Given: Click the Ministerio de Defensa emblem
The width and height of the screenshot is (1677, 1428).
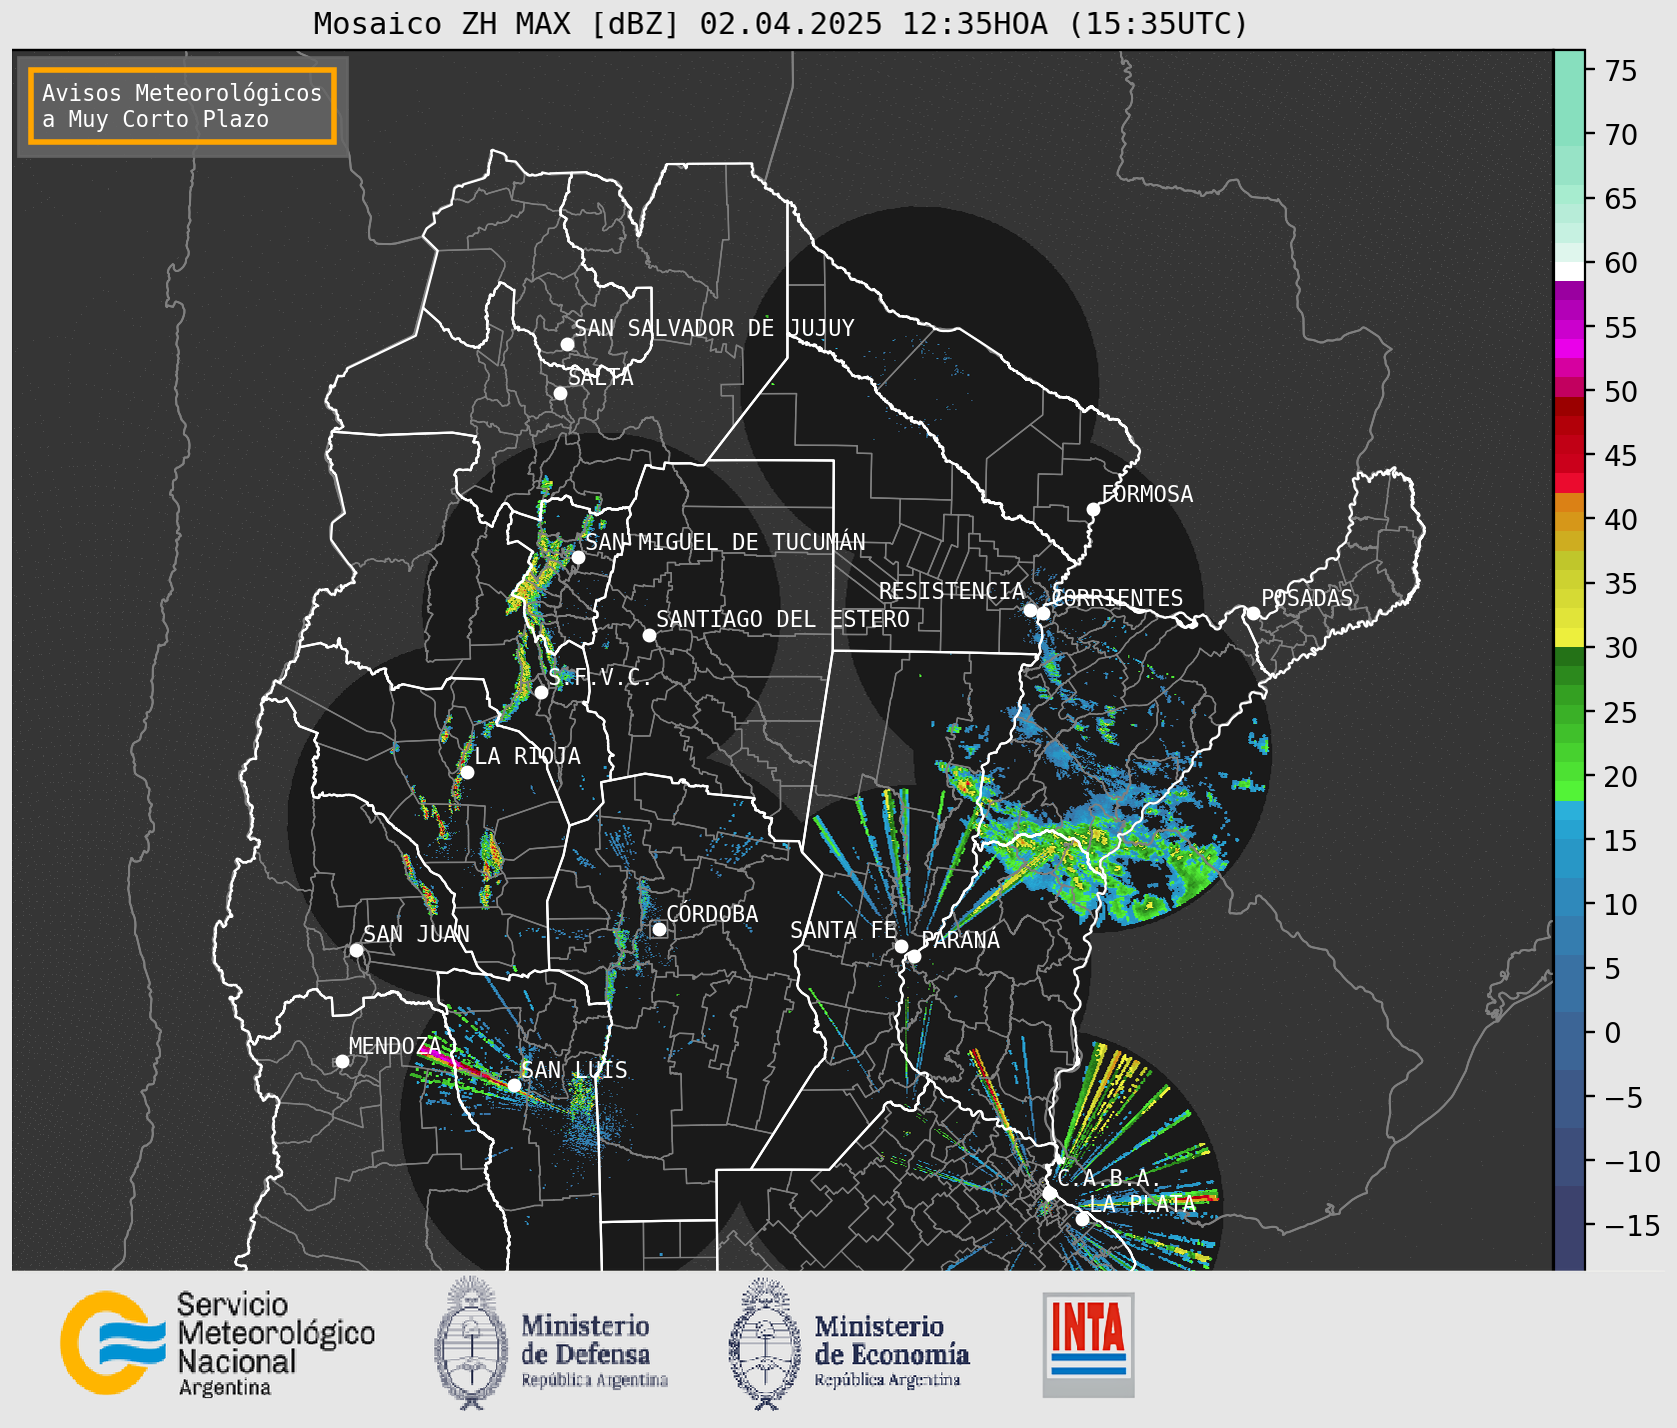Looking at the screenshot, I should [471, 1343].
